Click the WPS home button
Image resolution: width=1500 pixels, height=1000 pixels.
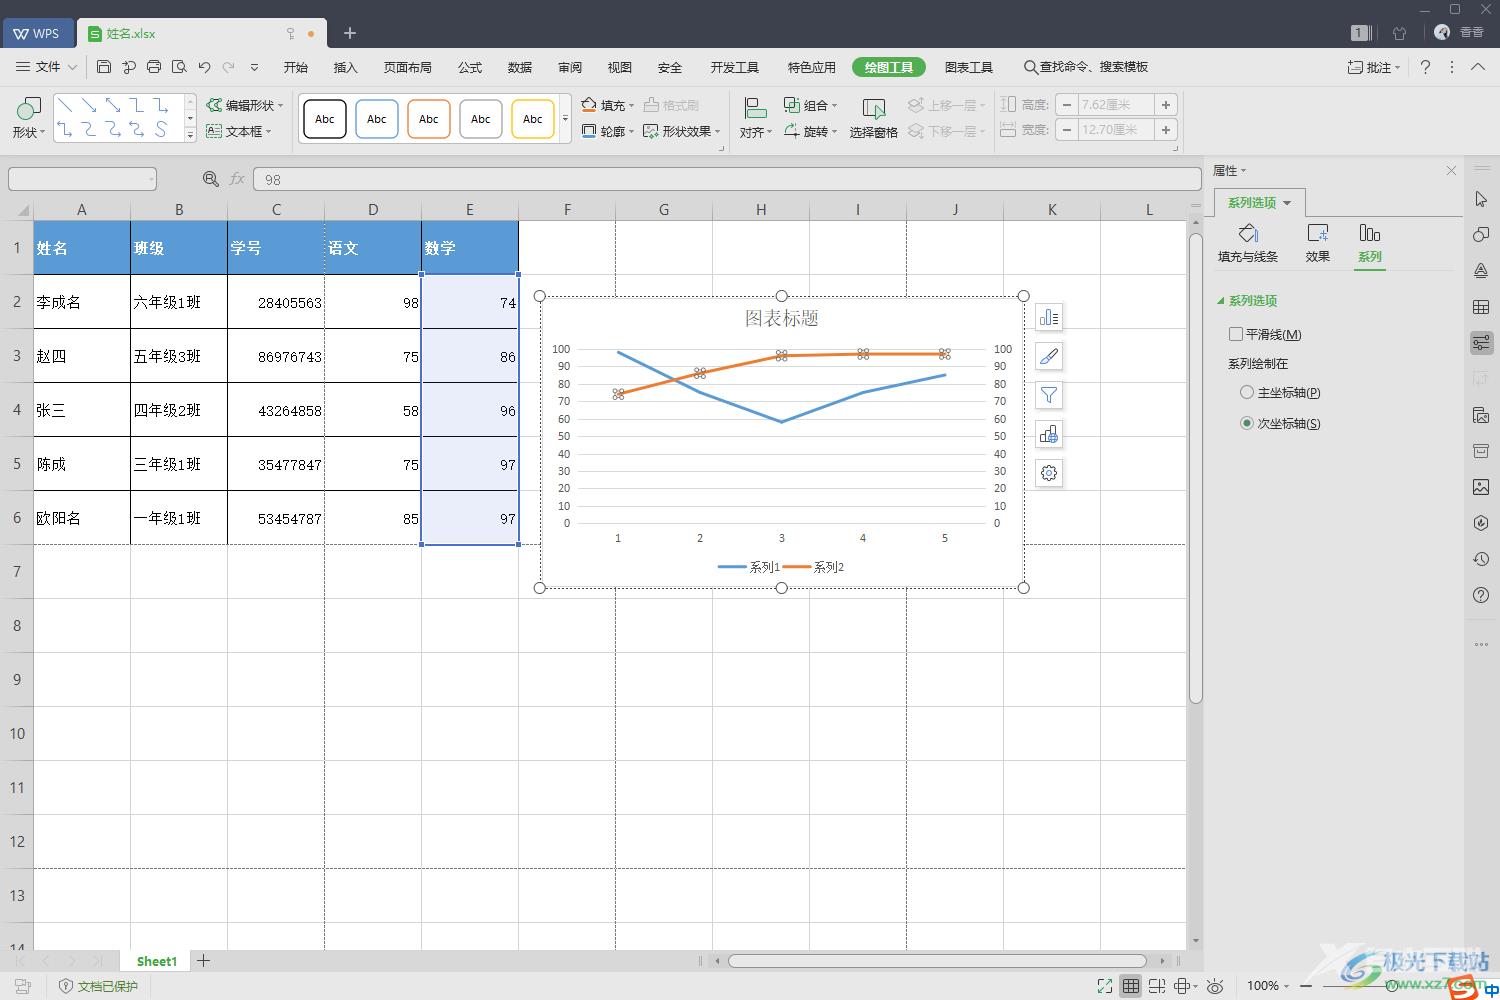tap(37, 33)
